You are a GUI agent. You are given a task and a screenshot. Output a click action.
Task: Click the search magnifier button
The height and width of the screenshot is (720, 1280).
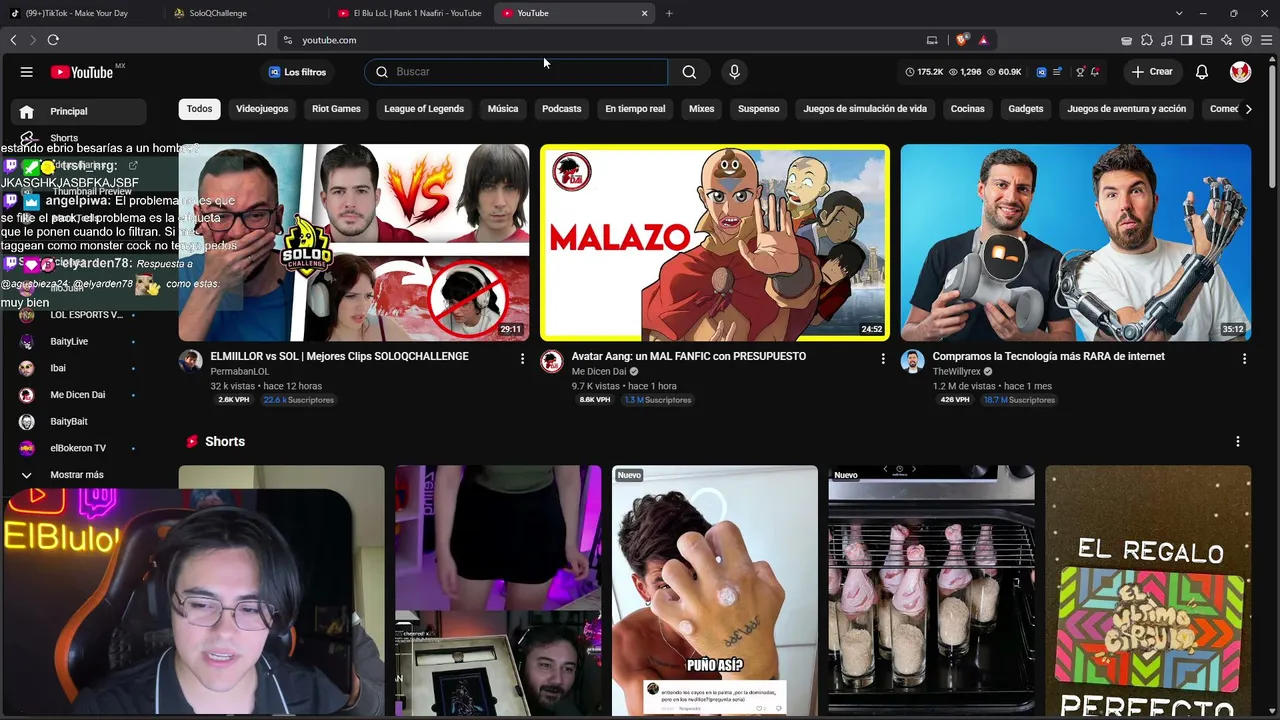click(x=689, y=72)
